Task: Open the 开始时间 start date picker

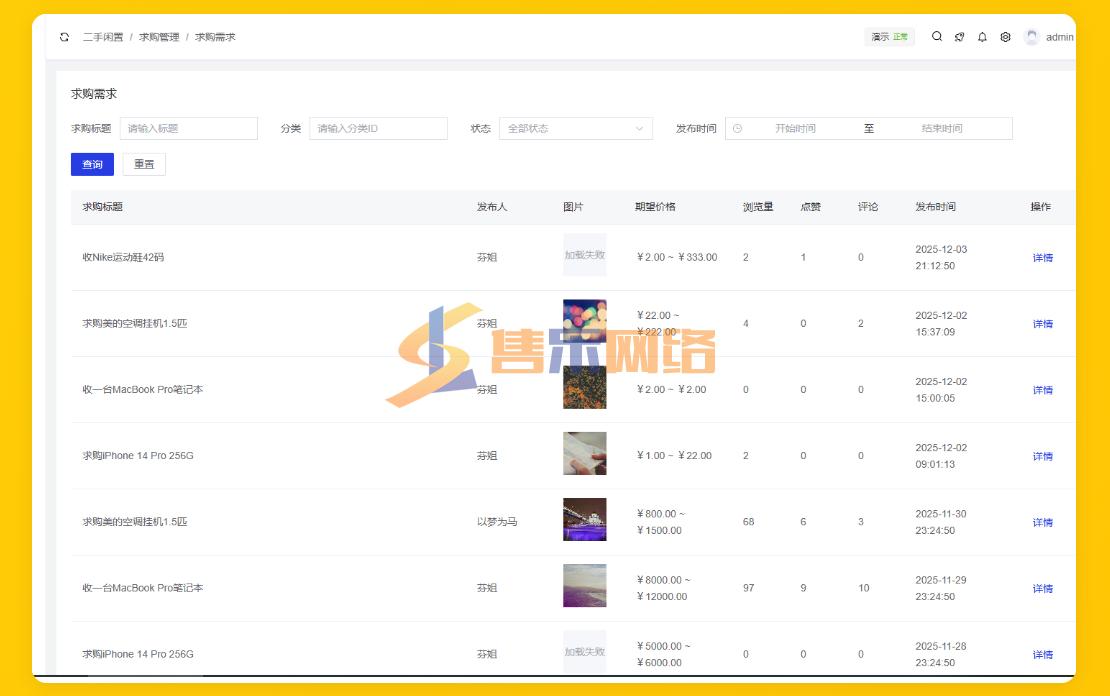Action: (795, 129)
